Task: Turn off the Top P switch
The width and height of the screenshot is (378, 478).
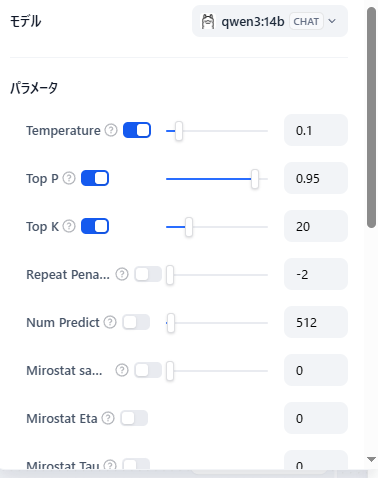Action: (95, 178)
